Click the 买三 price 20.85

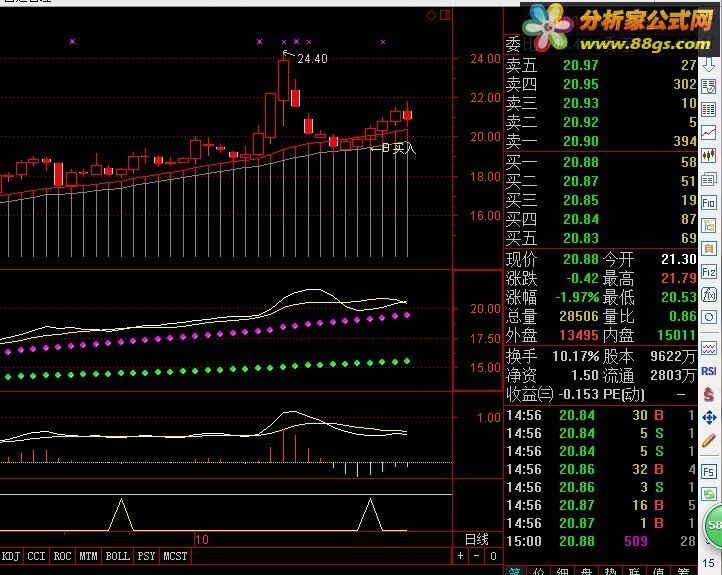(x=581, y=200)
